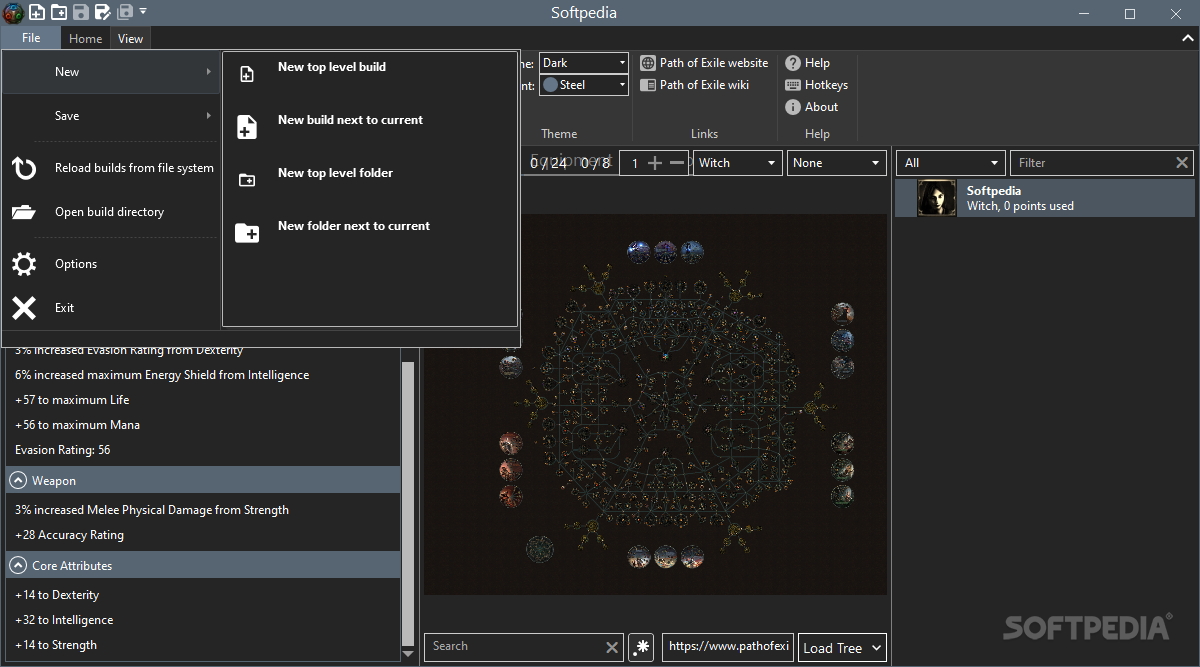Open the Hotkeys button
The image size is (1200, 667).
pos(817,85)
